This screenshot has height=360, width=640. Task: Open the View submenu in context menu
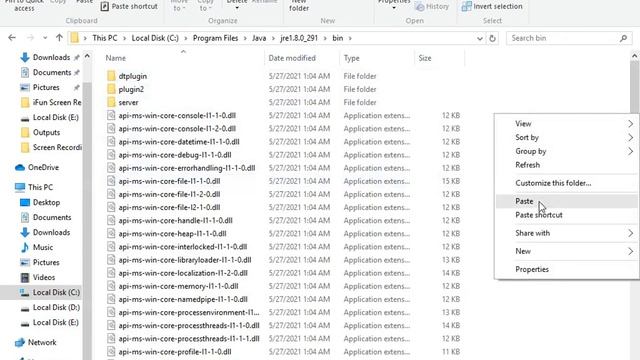pos(567,123)
